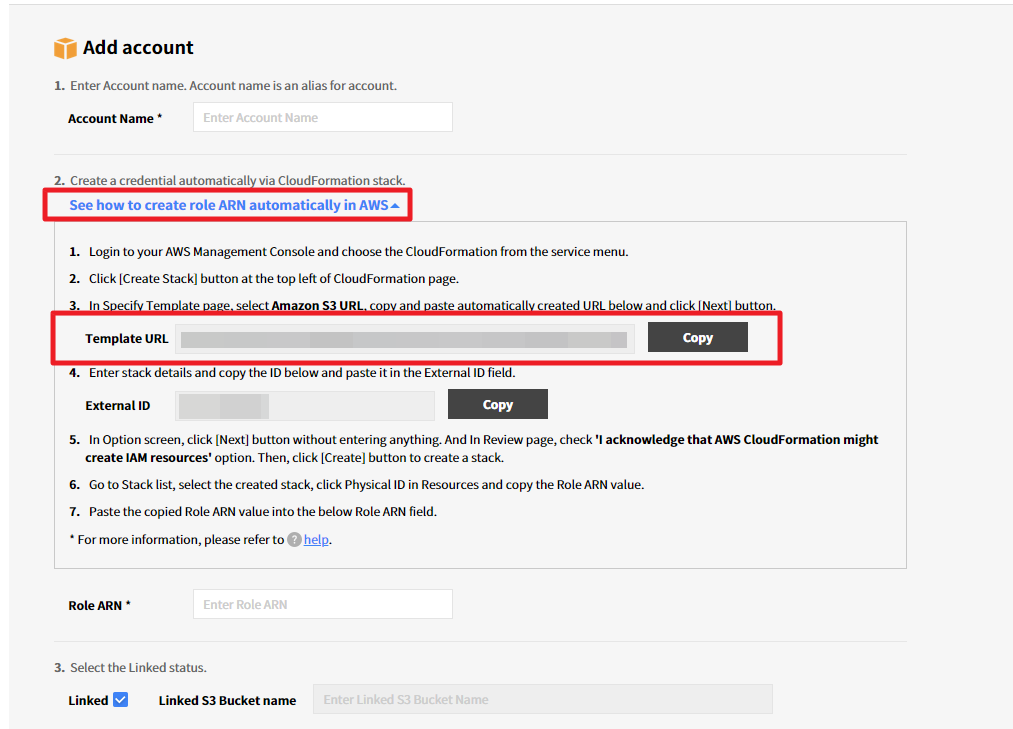1013x729 pixels.
Task: Toggle the Linked checkbox
Action: point(121,700)
